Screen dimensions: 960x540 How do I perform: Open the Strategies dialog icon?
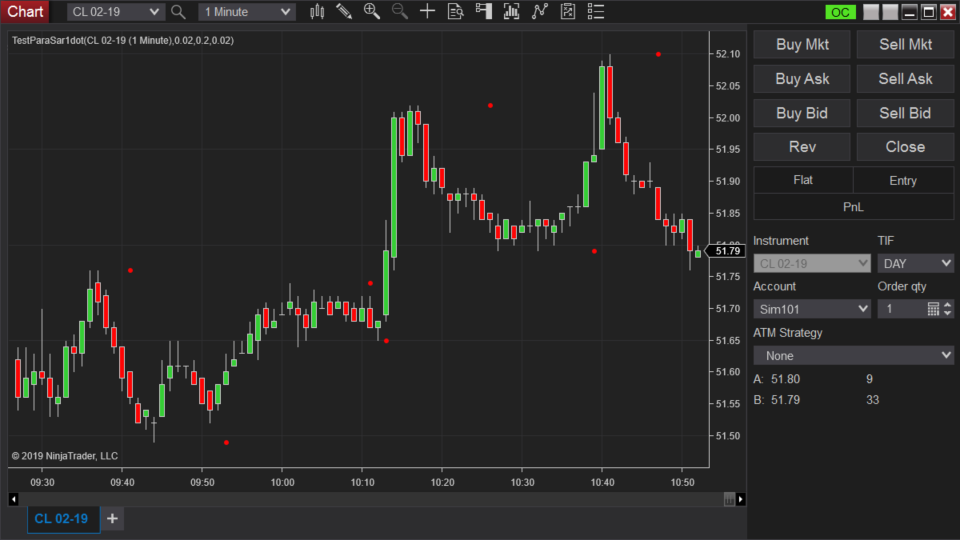point(568,12)
